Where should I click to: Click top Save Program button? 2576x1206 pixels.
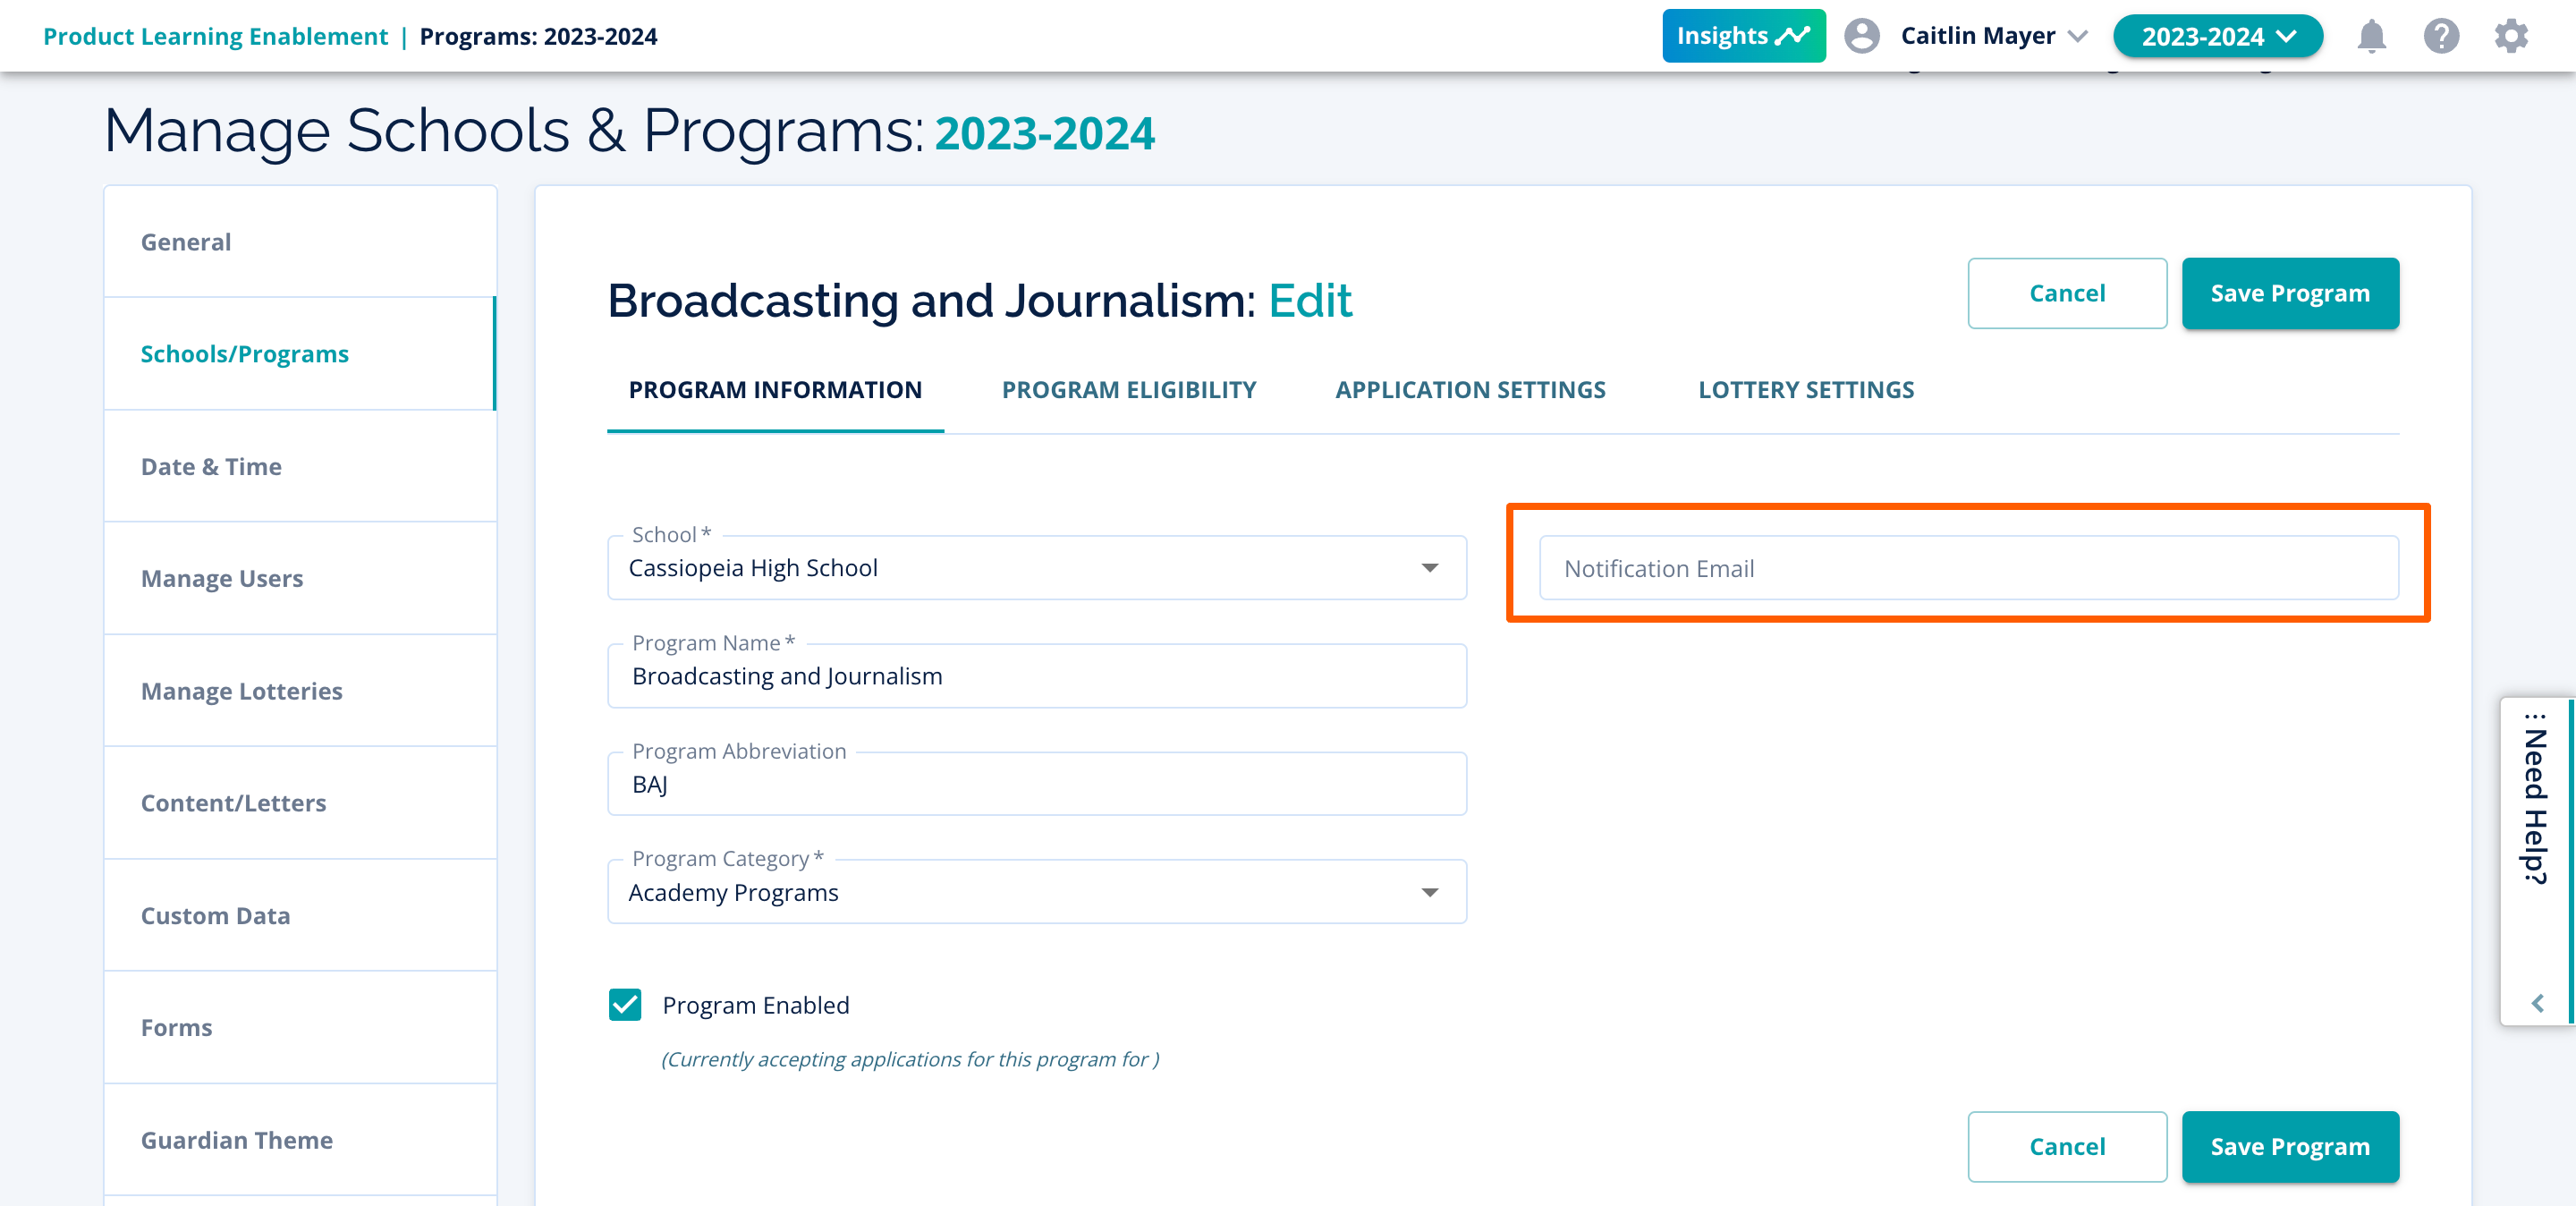point(2289,293)
